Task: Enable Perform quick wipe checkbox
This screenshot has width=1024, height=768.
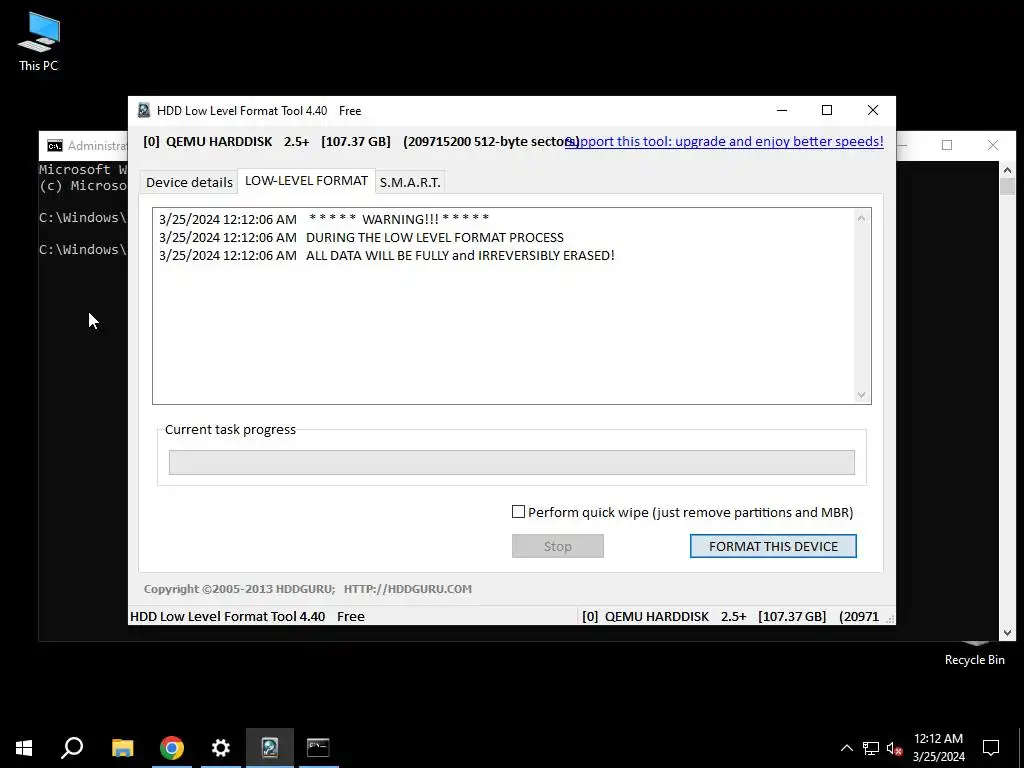Action: (519, 512)
